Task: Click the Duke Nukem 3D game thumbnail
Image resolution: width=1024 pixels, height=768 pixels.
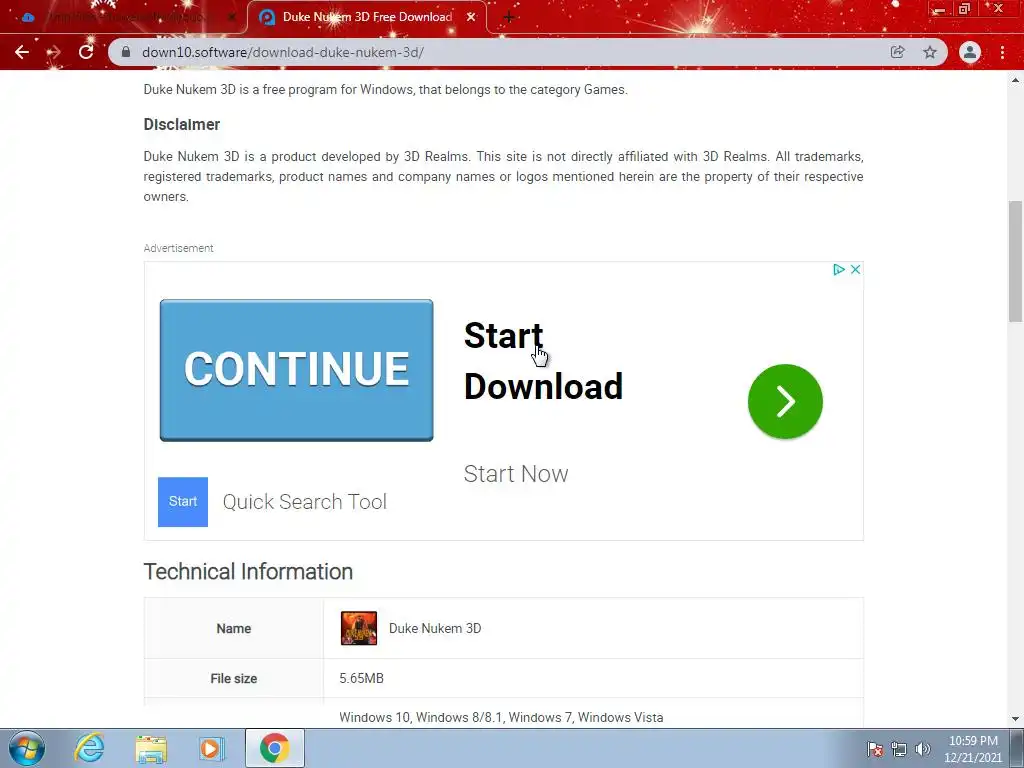Action: pos(359,628)
